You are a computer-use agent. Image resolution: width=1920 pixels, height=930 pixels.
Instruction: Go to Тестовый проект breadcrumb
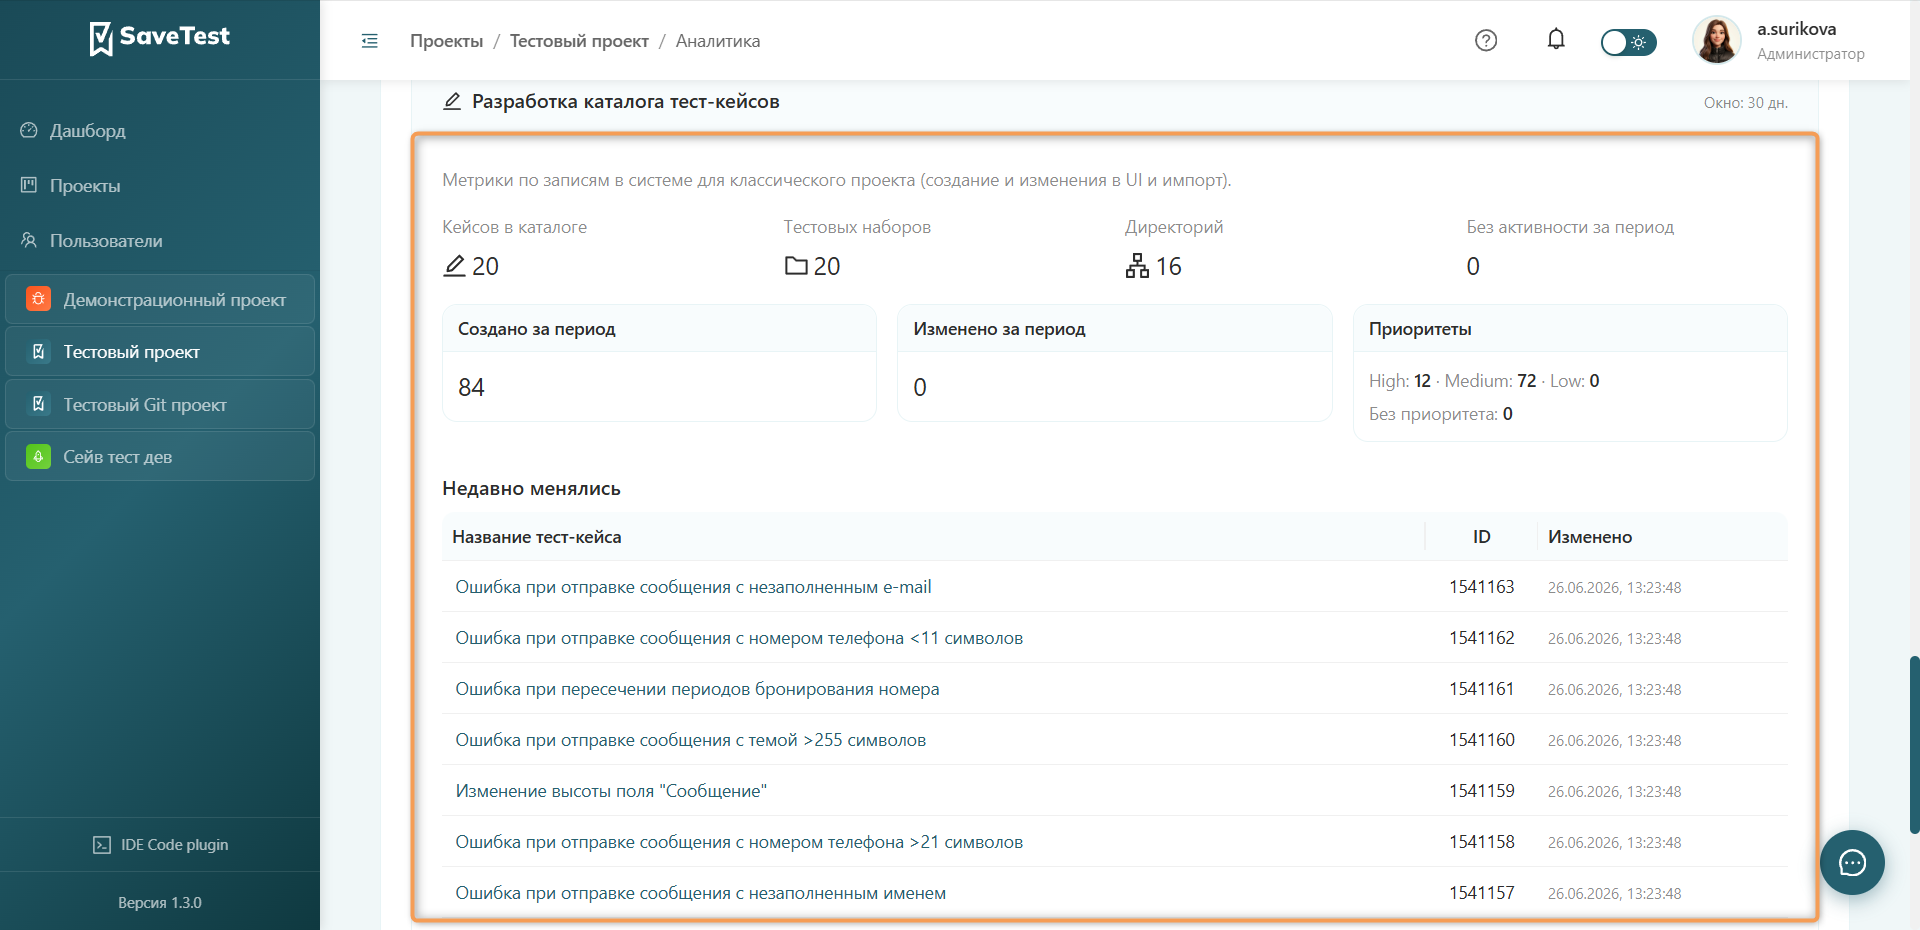pos(579,41)
